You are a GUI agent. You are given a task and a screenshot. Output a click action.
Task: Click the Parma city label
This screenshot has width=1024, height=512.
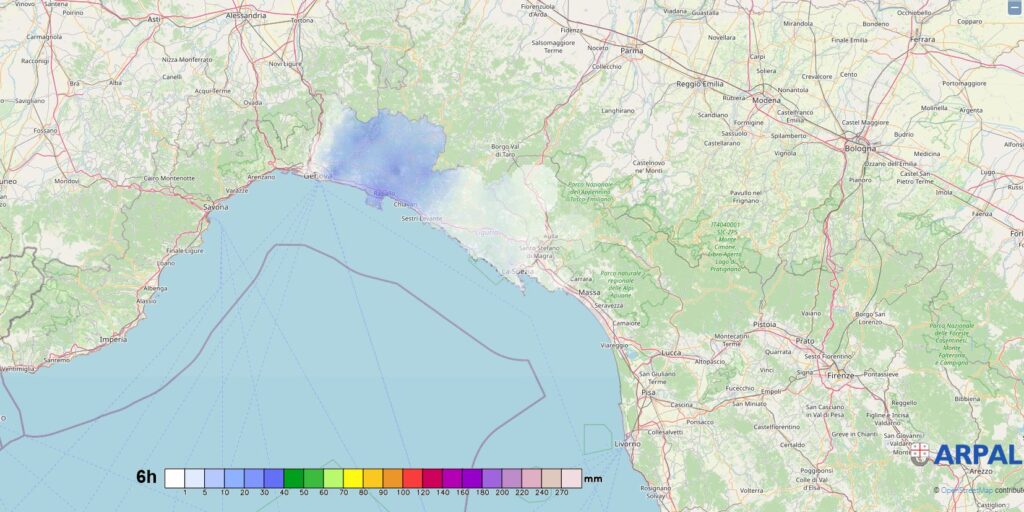click(x=631, y=49)
